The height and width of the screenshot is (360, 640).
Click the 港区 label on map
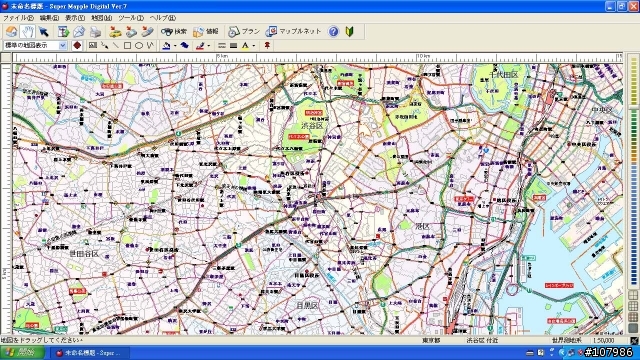click(422, 226)
